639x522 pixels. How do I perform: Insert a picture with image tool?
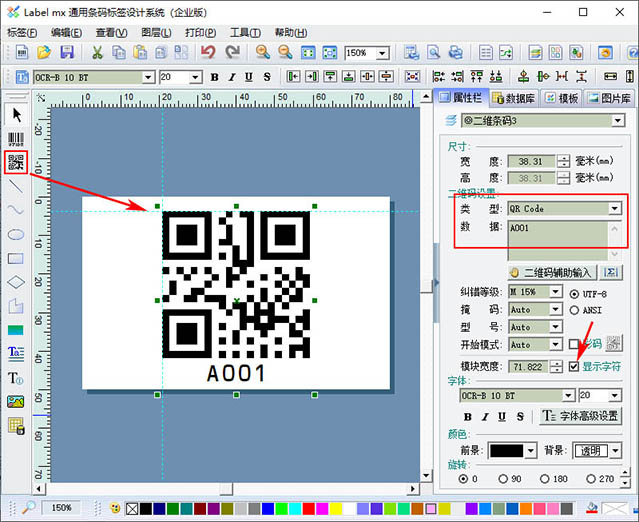[x=16, y=402]
